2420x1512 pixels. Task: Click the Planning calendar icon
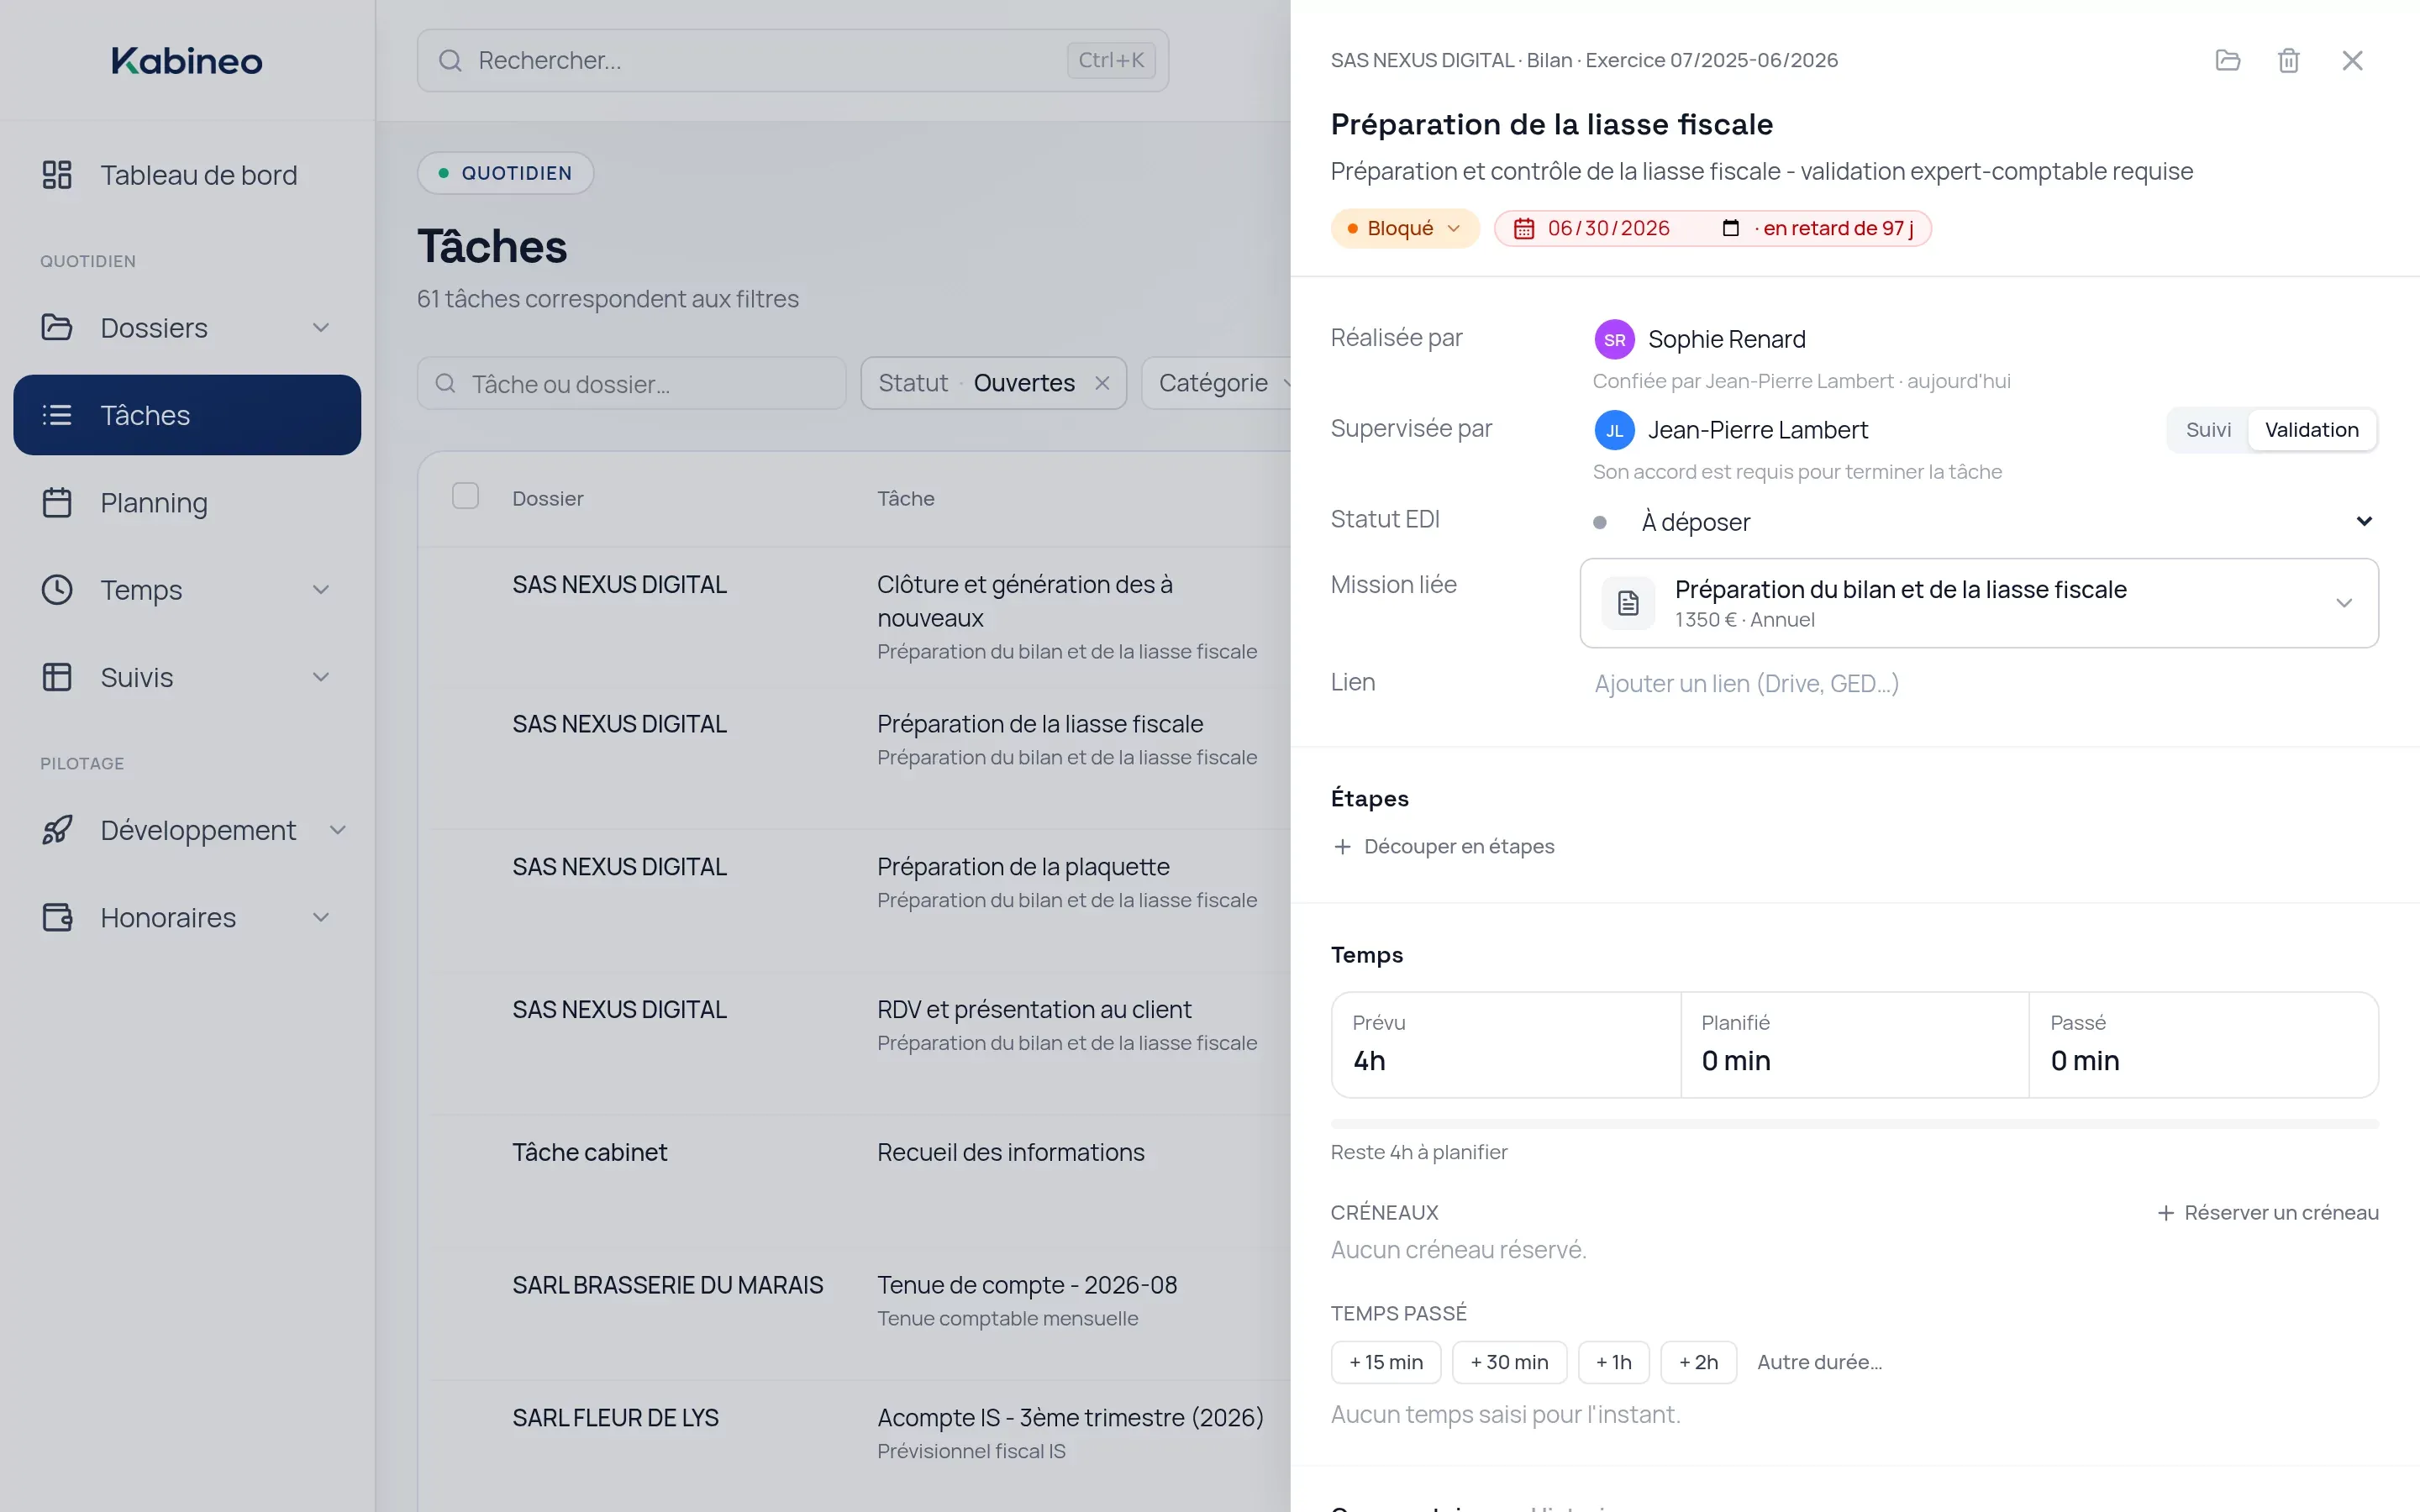tap(57, 502)
